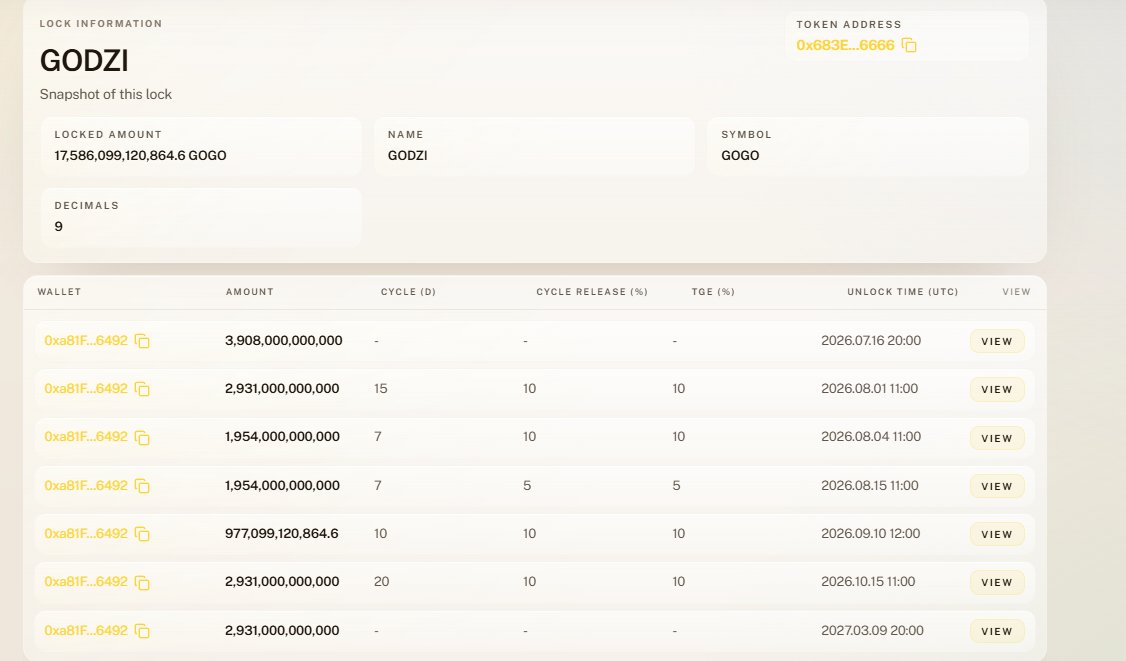The height and width of the screenshot is (661, 1126).
Task: Select the decimals value 9
Action: click(58, 226)
